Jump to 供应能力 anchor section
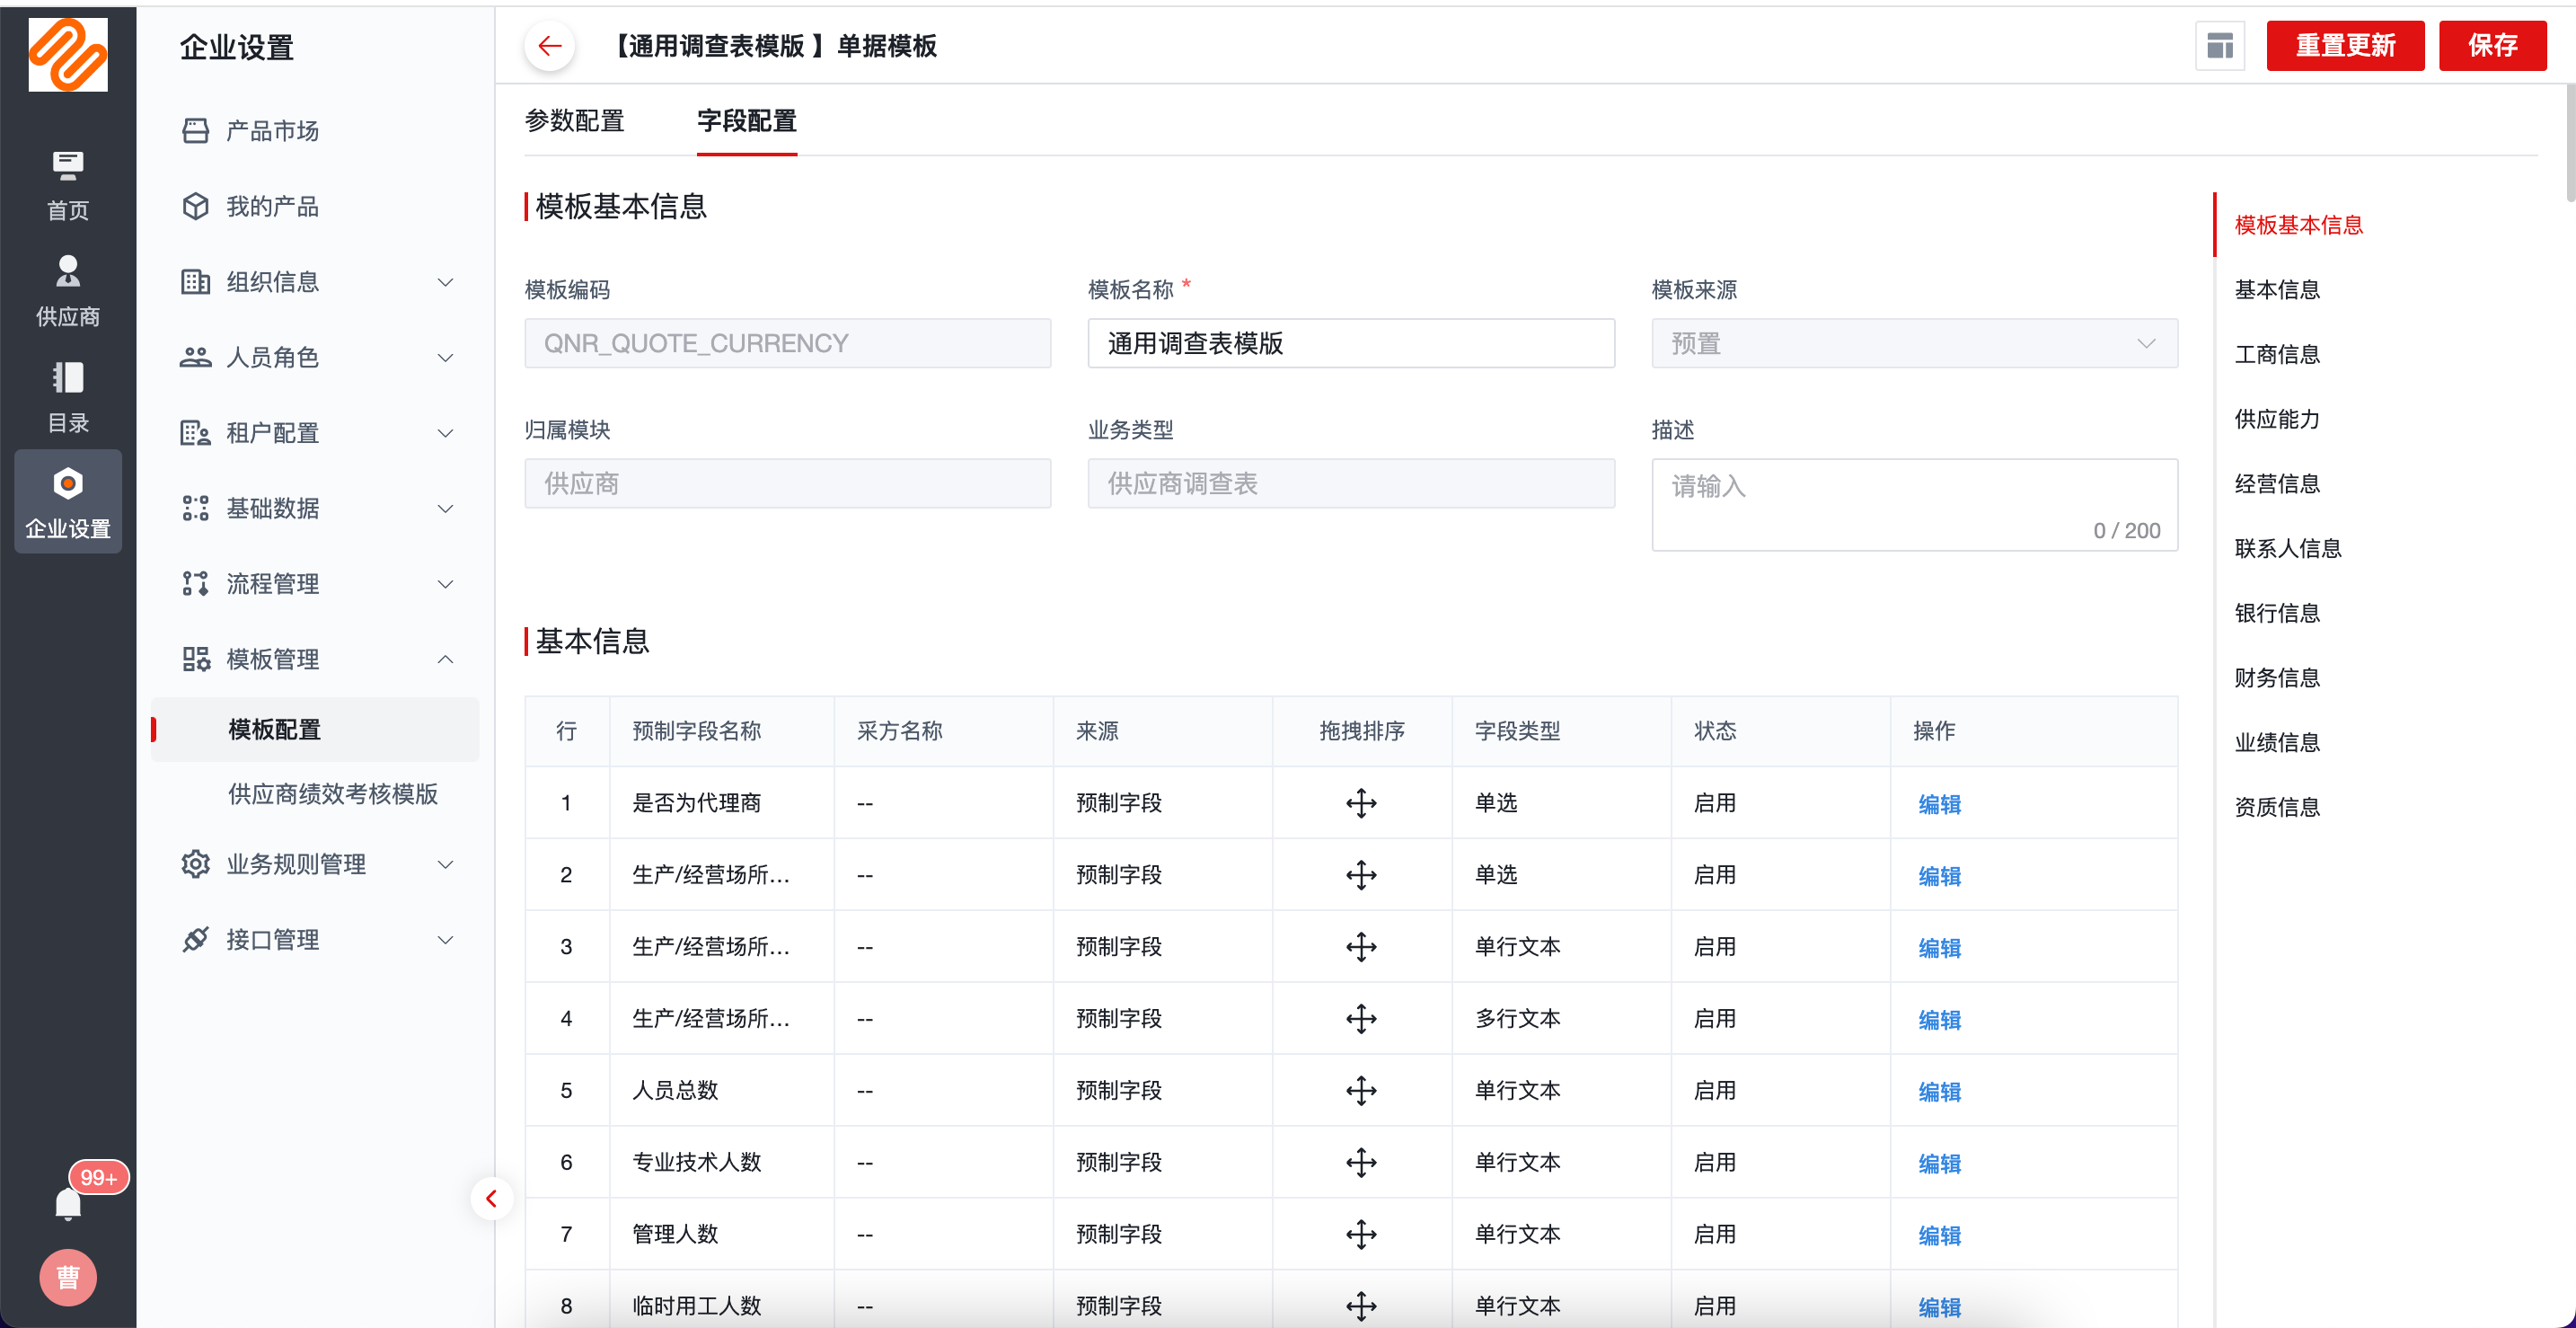Screen dimensions: 2576x1328 tap(2277, 419)
